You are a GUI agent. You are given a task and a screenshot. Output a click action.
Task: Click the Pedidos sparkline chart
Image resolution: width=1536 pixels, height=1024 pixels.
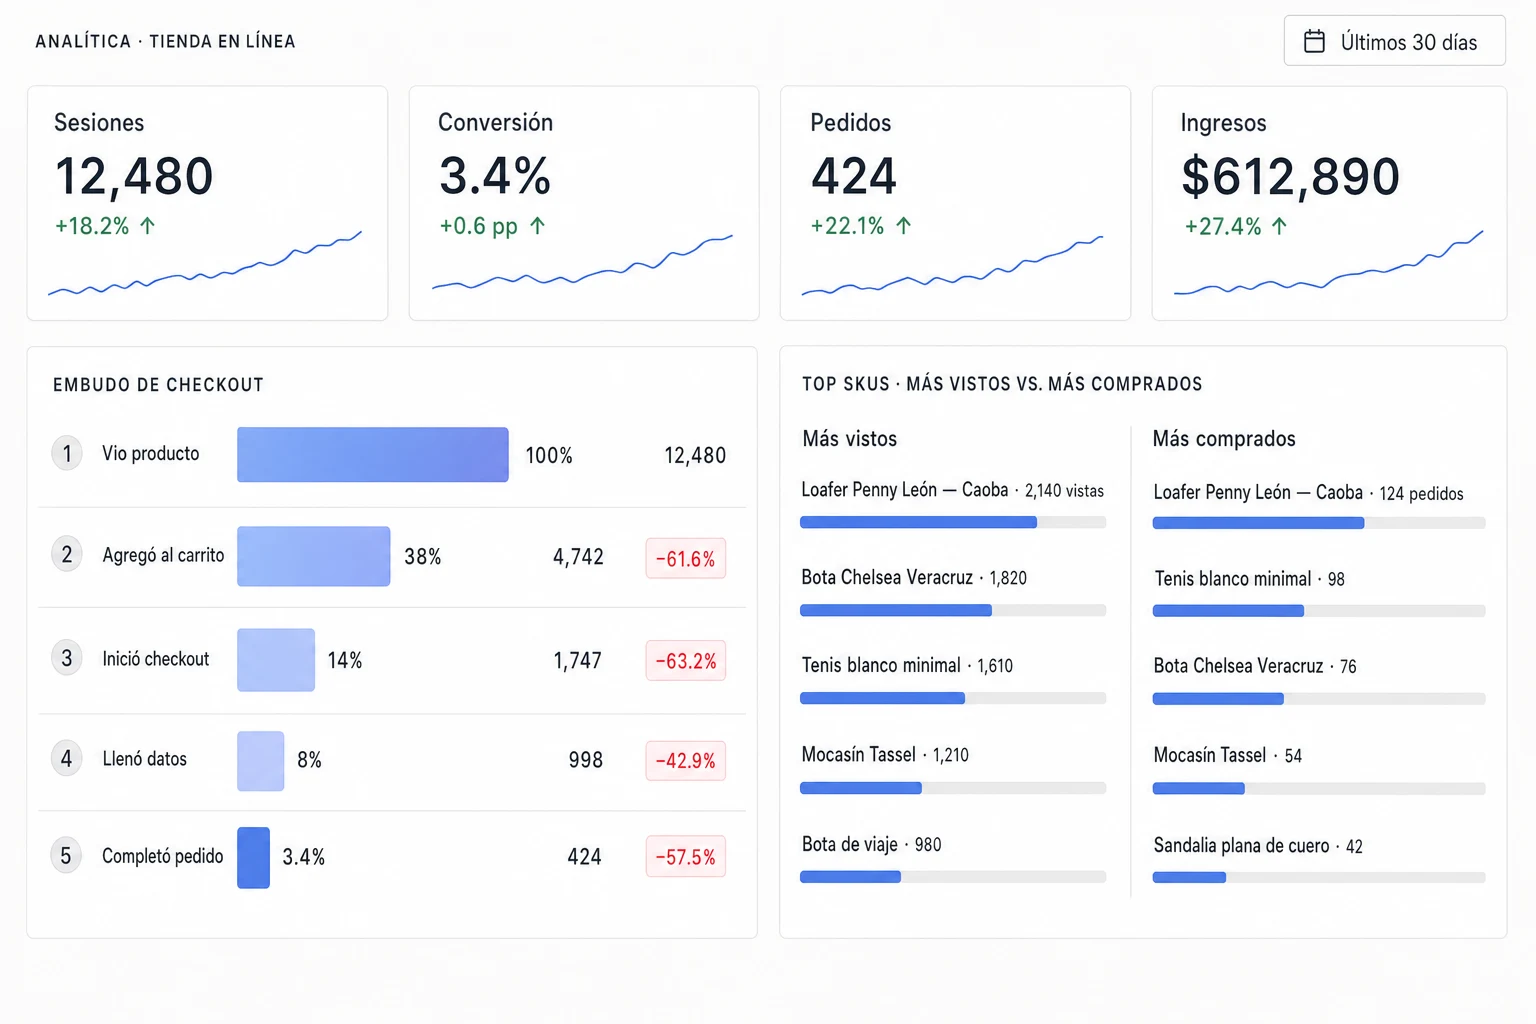[x=952, y=266]
